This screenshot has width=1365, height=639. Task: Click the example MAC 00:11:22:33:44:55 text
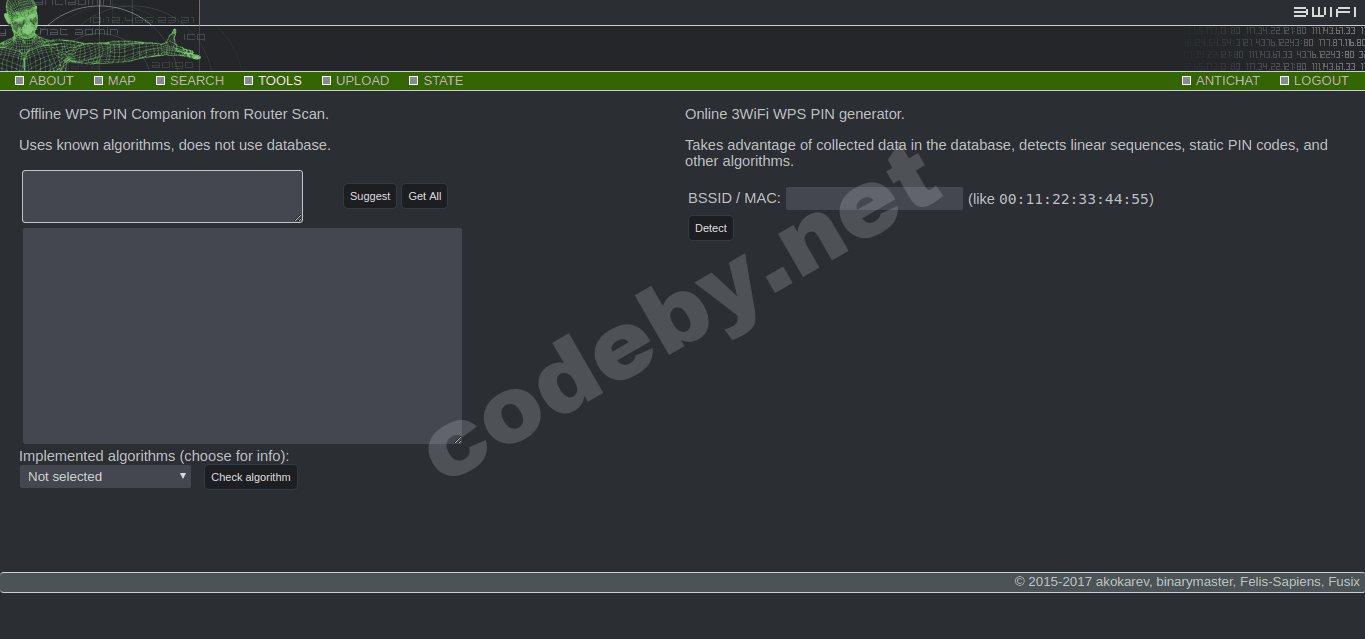1074,199
